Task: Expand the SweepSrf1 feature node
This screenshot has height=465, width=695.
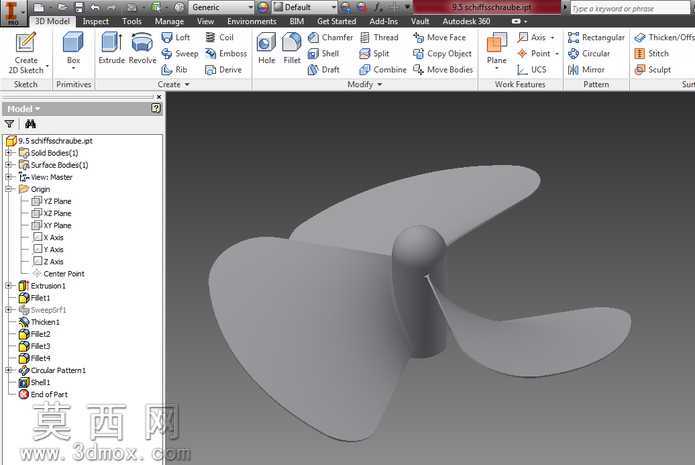Action: [x=8, y=309]
